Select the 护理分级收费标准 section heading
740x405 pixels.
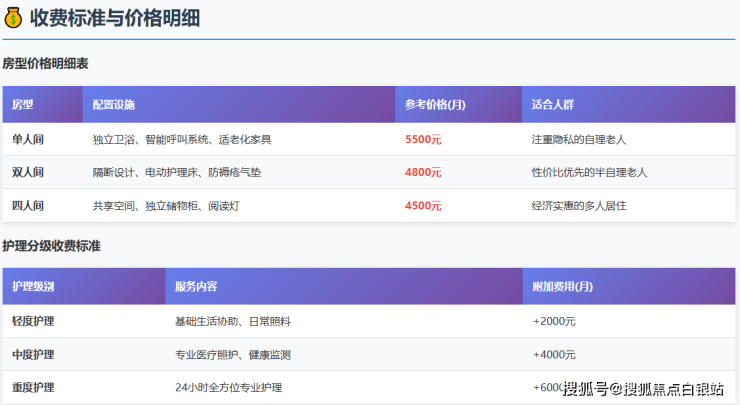51,246
